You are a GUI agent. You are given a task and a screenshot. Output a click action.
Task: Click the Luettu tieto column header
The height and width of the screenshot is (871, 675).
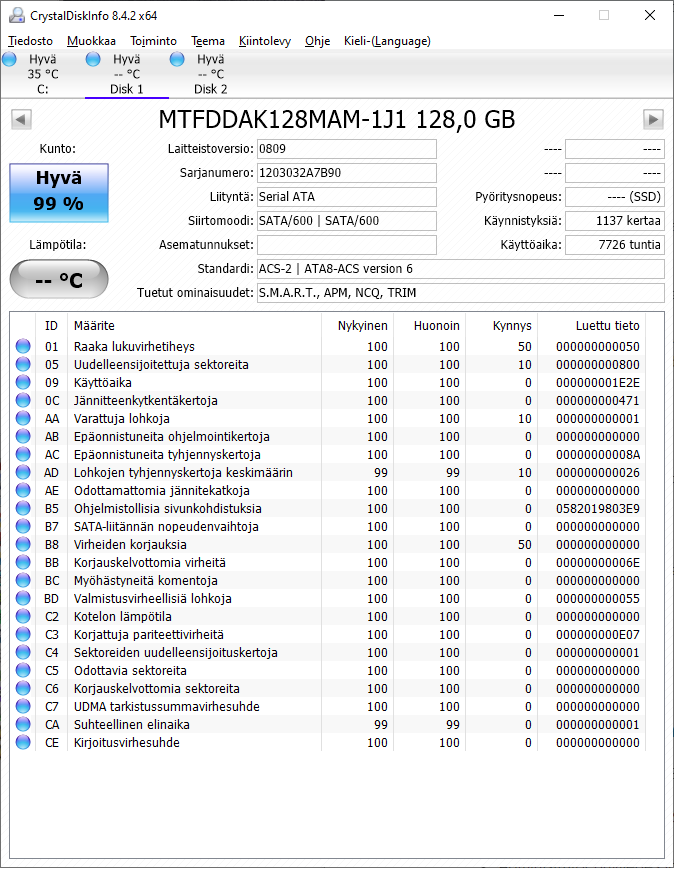(591, 326)
